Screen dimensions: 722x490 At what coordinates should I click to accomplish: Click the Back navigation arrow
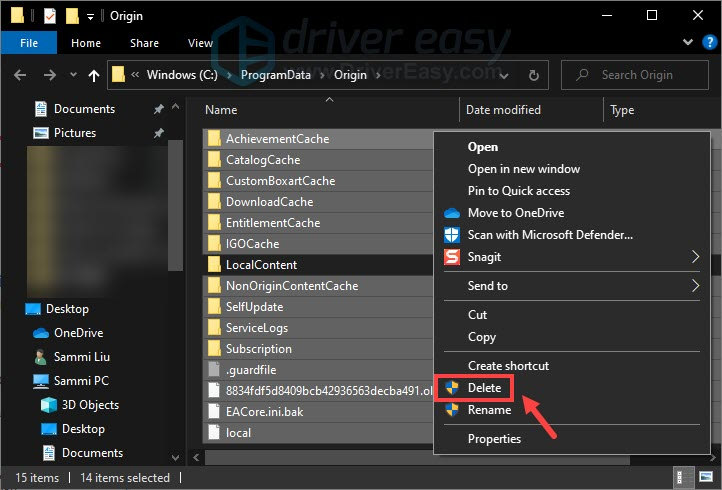(x=20, y=75)
